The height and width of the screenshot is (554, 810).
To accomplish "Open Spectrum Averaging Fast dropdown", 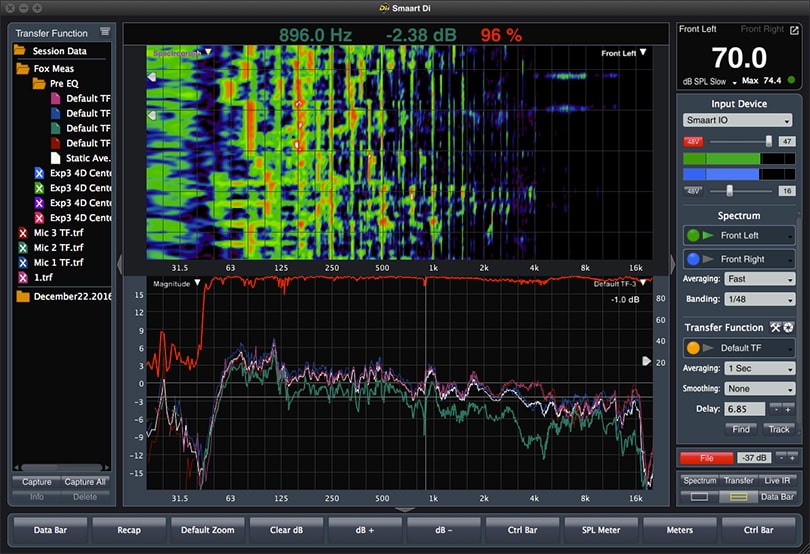I will coord(759,279).
